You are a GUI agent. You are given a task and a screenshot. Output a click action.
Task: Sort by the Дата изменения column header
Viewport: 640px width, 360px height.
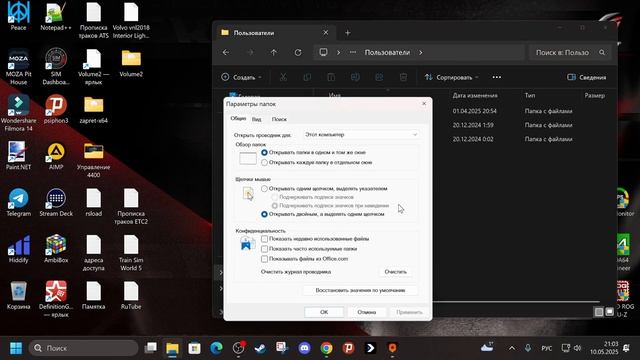(x=475, y=95)
